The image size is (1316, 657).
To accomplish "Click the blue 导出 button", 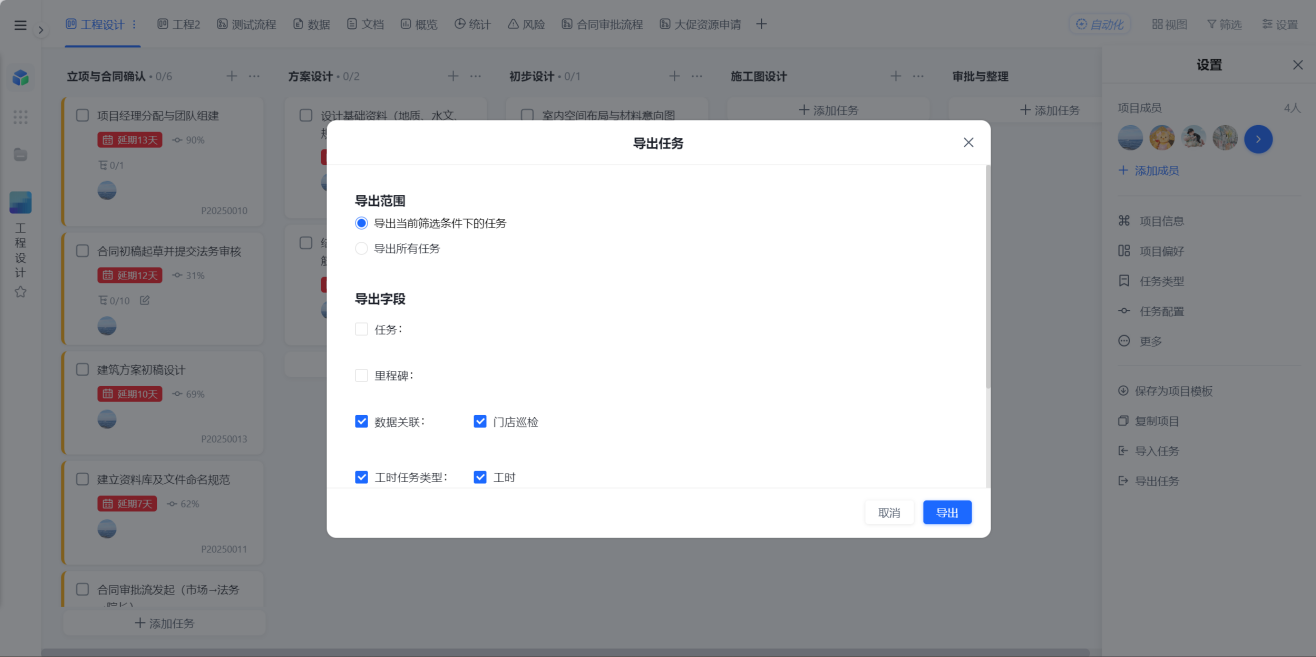I will point(947,513).
